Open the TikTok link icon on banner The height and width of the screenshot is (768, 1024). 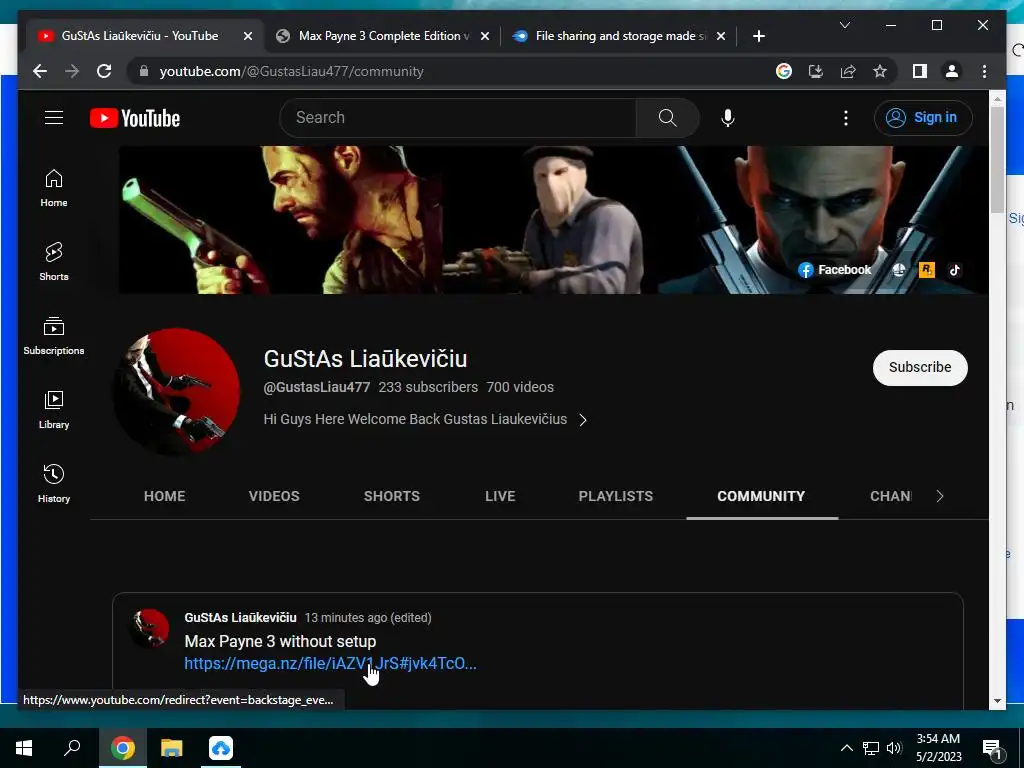pos(955,270)
